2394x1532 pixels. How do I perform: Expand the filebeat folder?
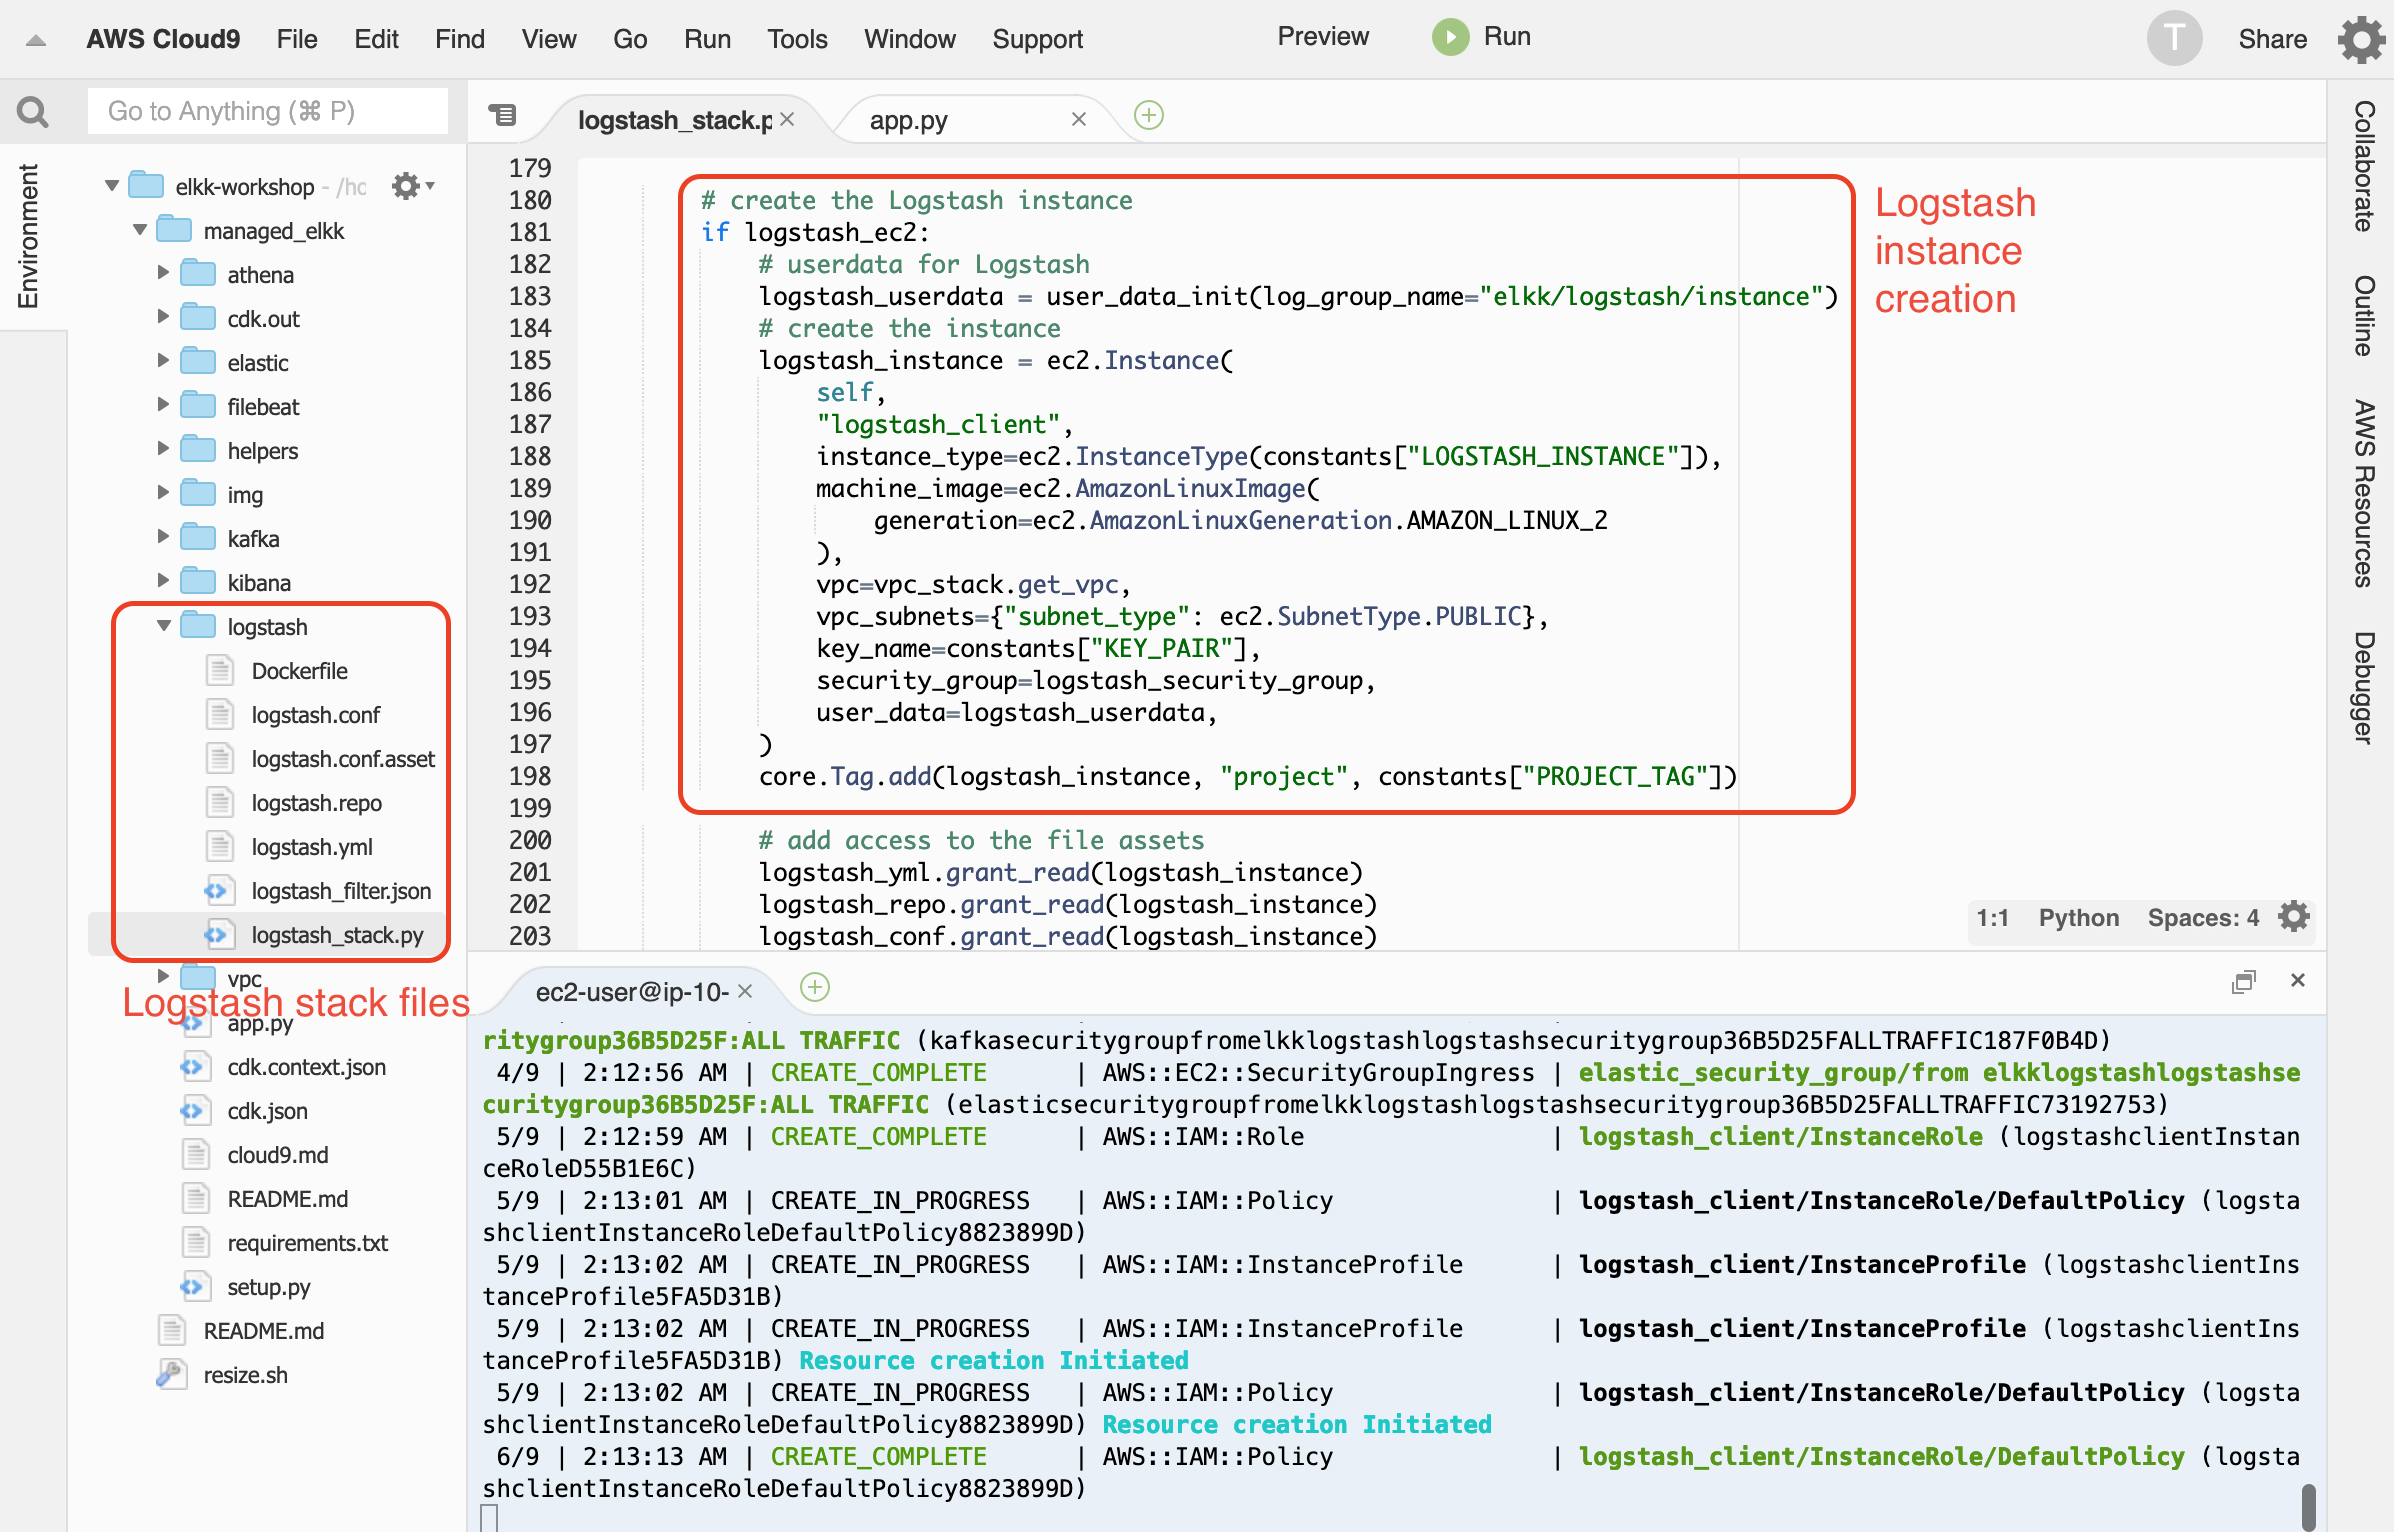coord(163,405)
